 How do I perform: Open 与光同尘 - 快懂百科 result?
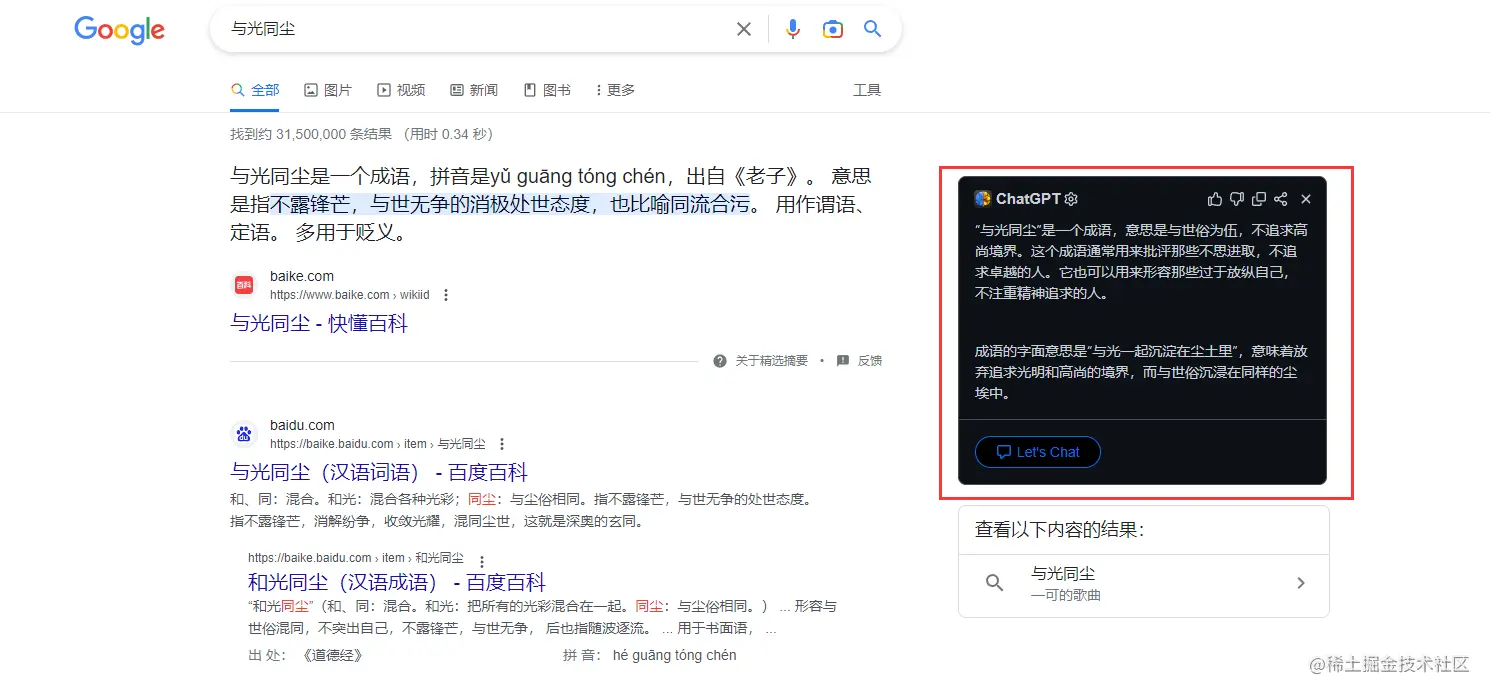(x=319, y=324)
